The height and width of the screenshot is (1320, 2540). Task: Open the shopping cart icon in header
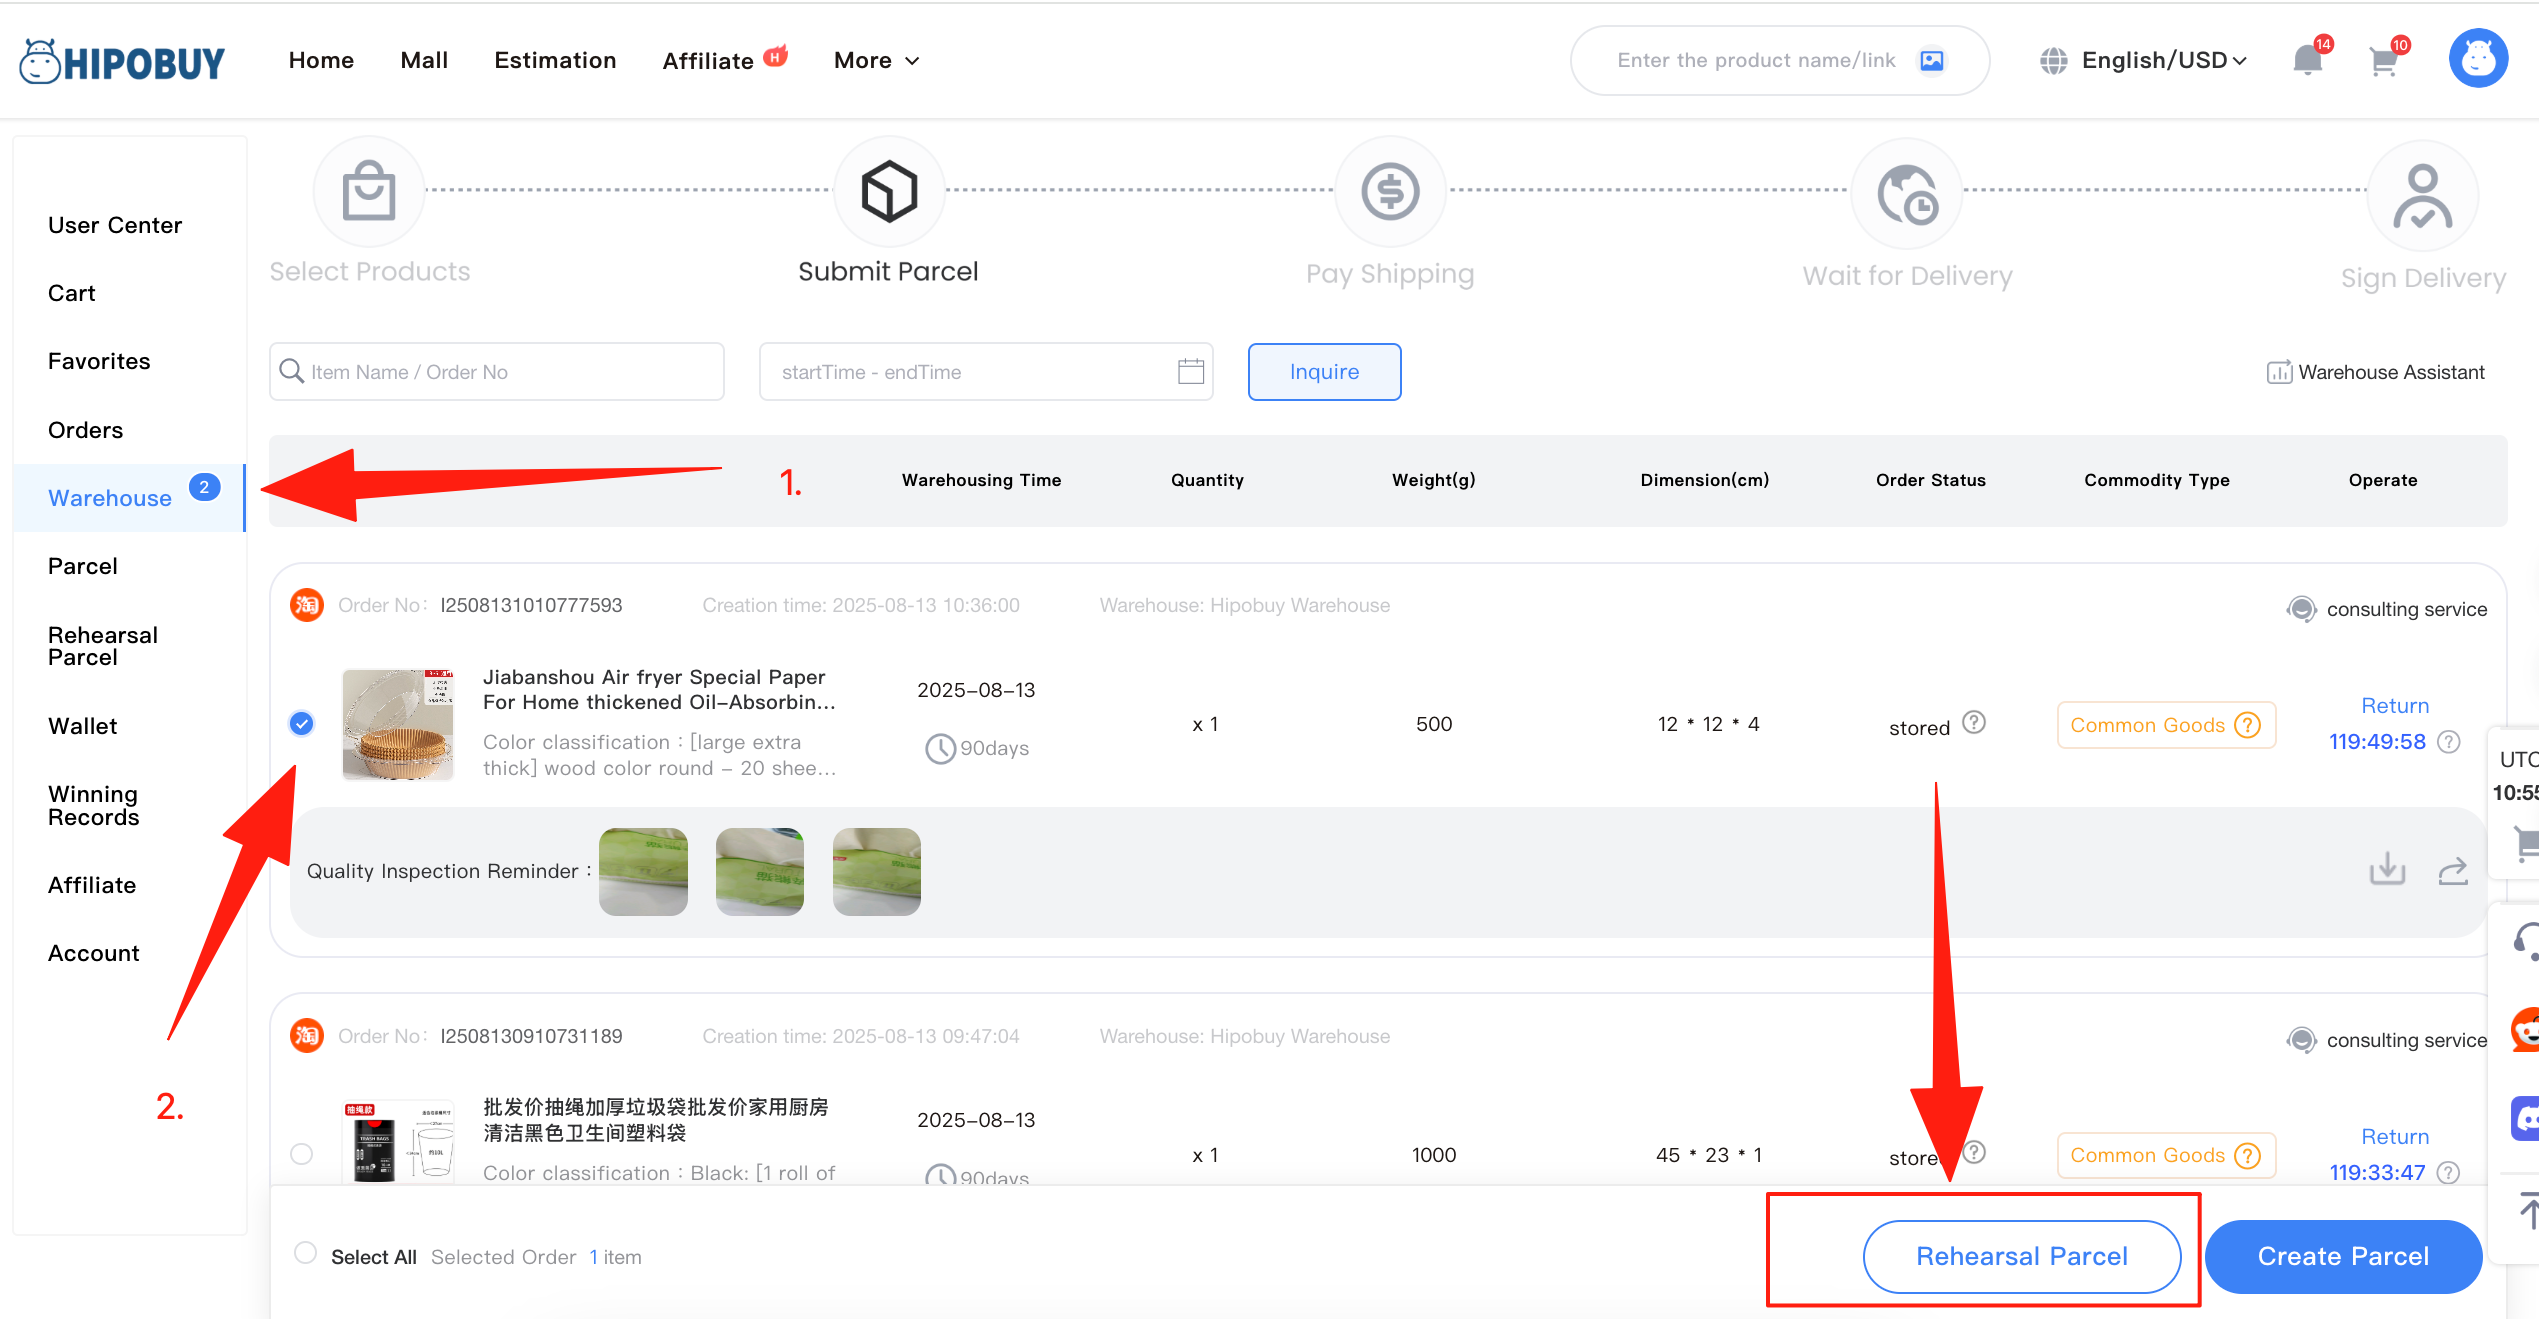pos(2383,62)
